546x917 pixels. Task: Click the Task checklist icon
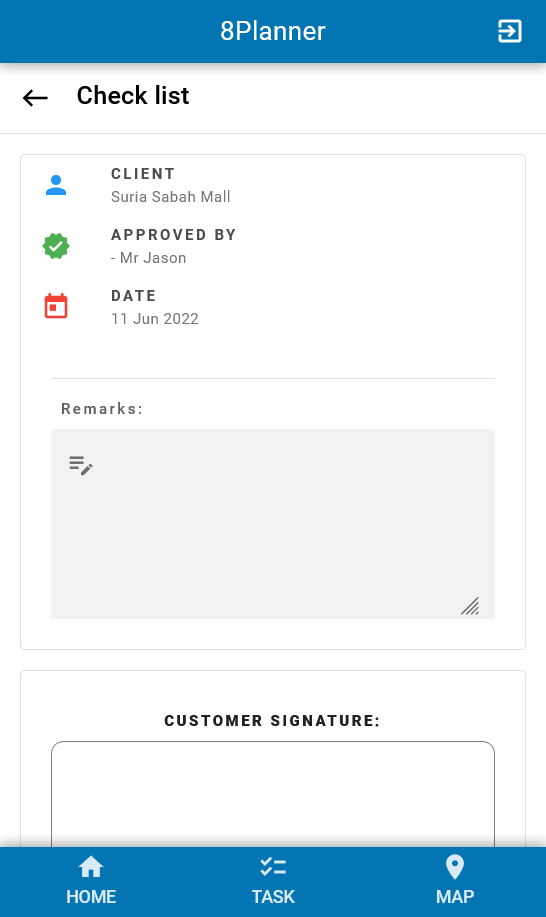click(273, 867)
